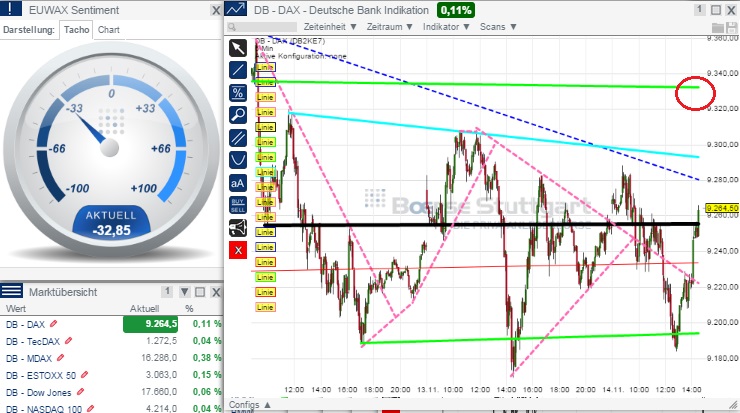Click the red X delete drawings button
The height and width of the screenshot is (413, 740).
tap(238, 250)
